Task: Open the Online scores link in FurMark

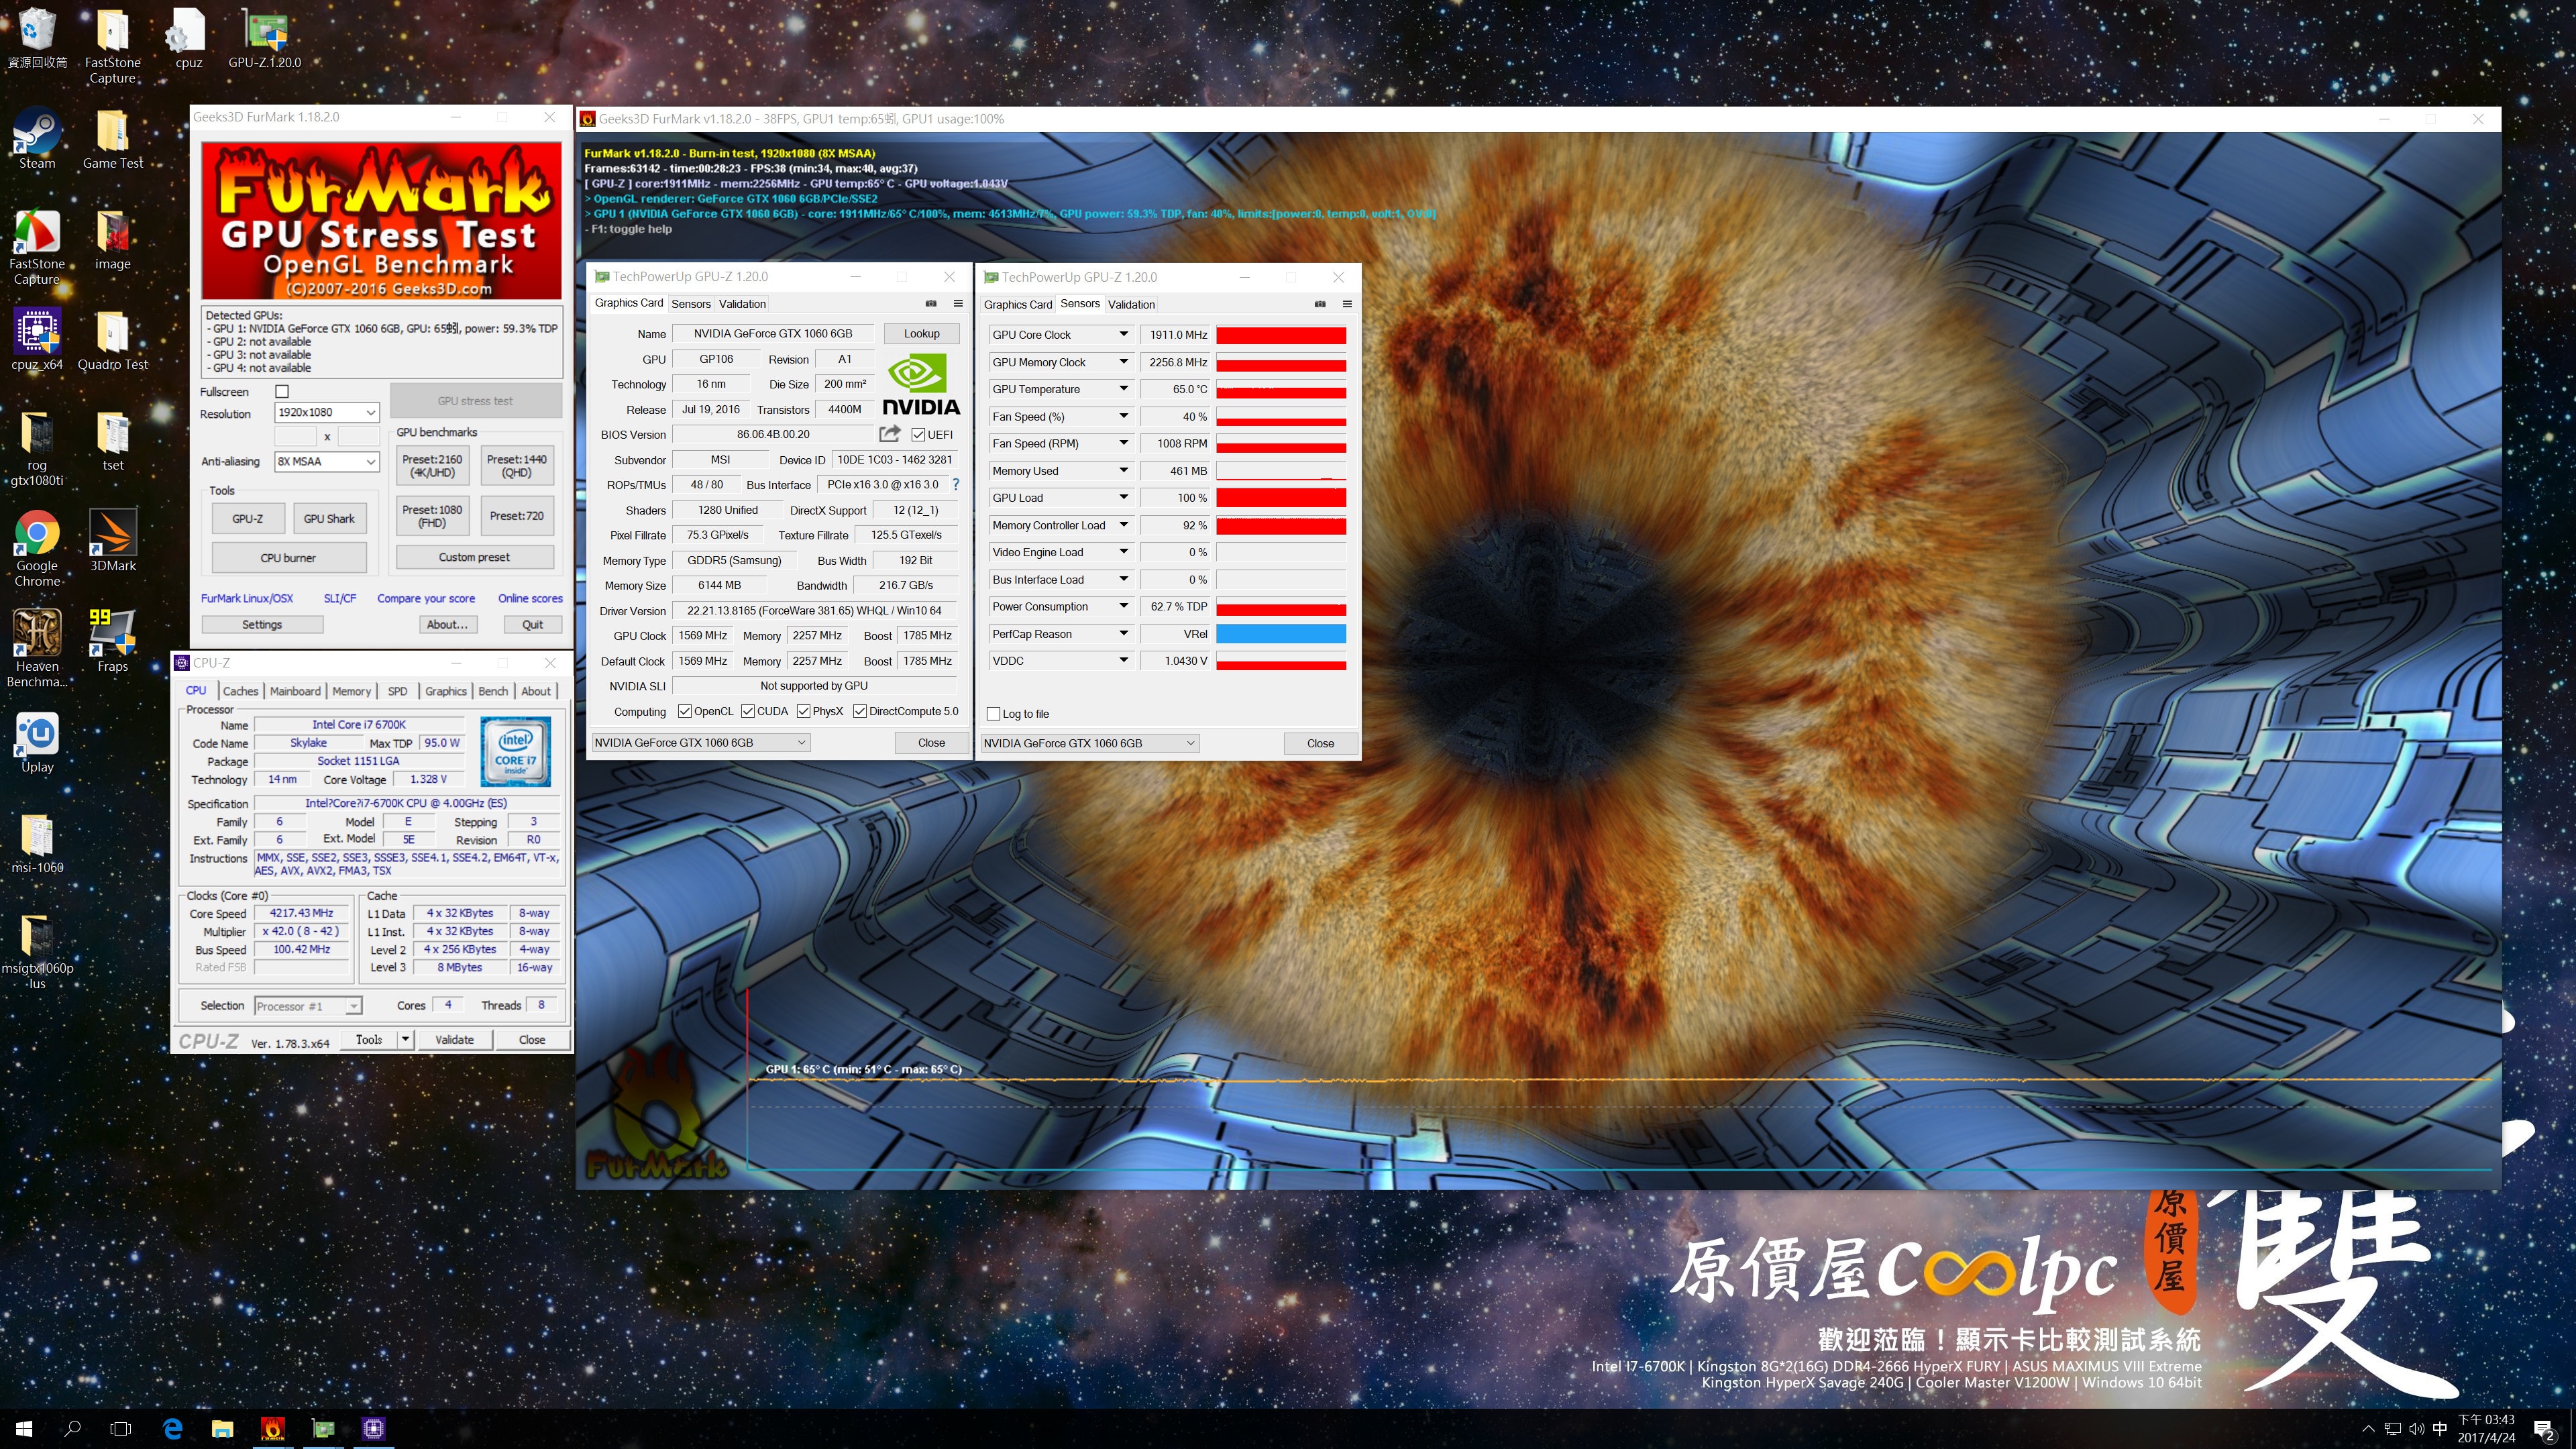Action: click(530, 598)
